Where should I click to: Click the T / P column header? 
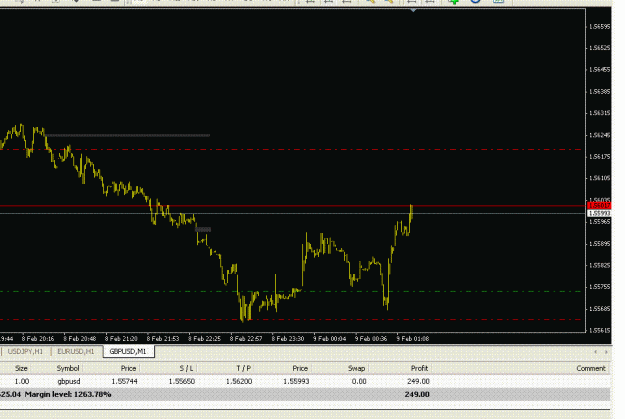click(x=244, y=368)
